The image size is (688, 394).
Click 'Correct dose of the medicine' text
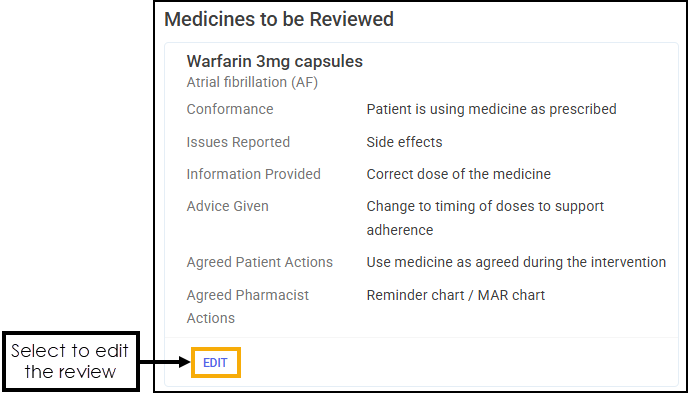pyautogui.click(x=459, y=174)
